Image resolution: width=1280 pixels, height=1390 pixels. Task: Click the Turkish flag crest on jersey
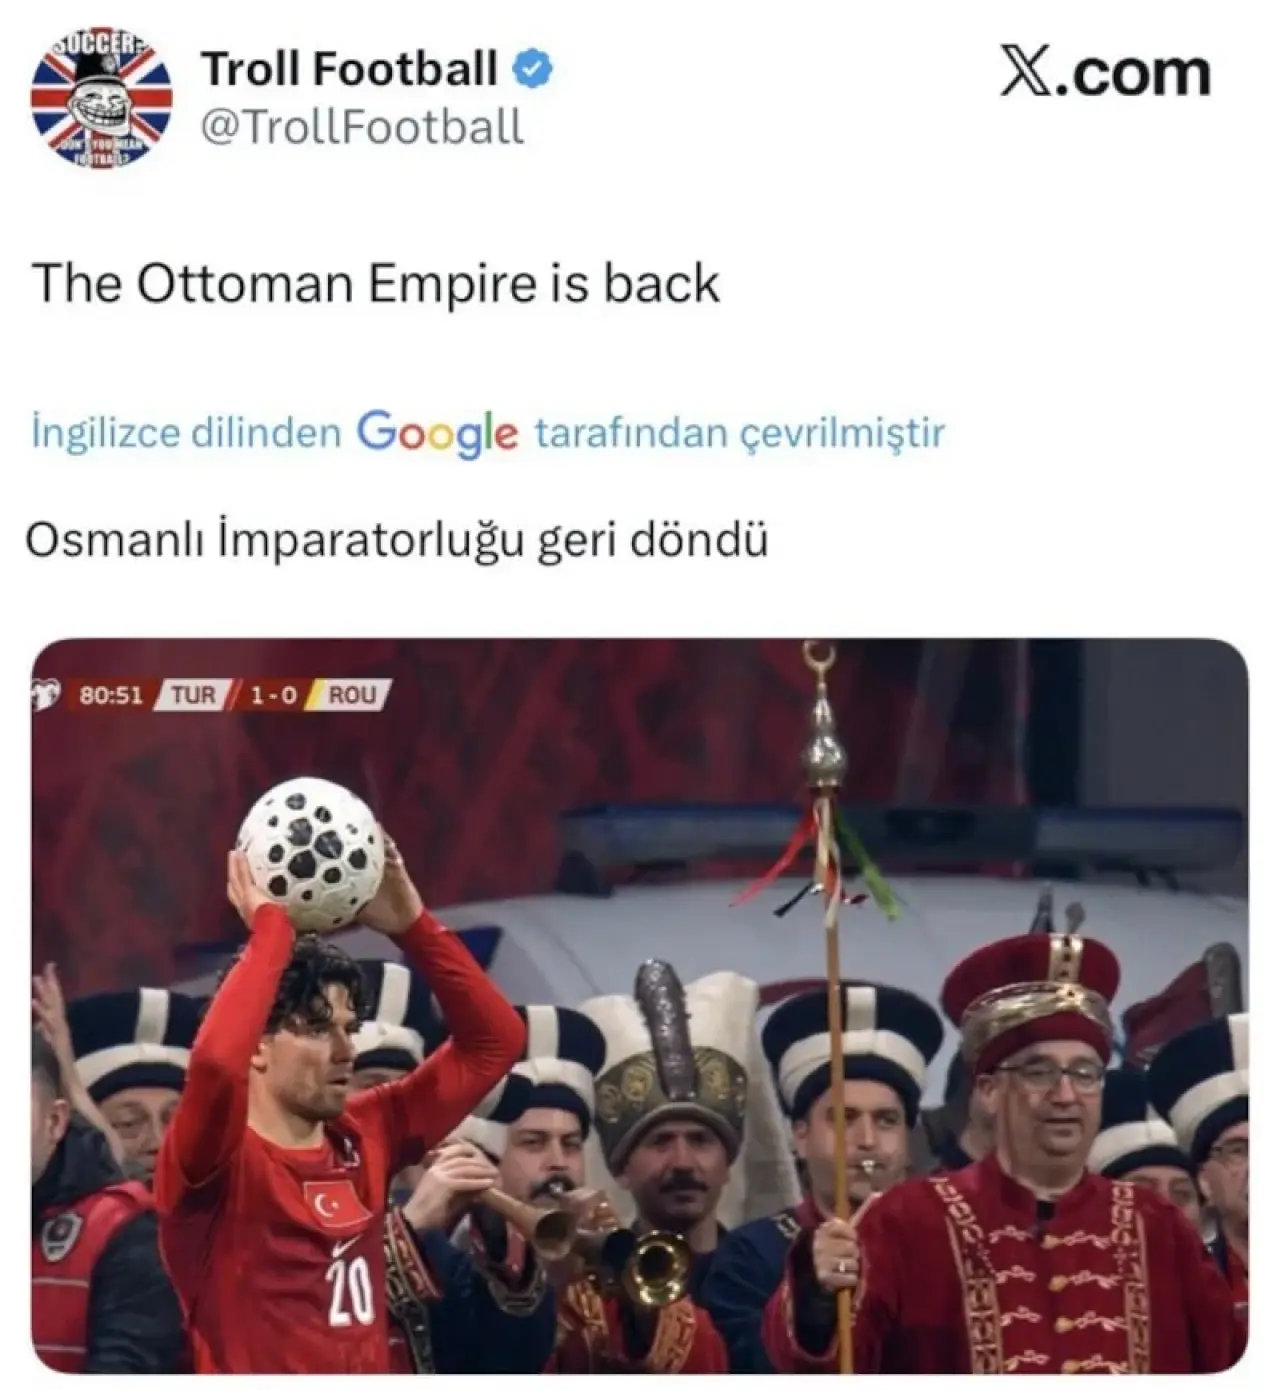point(338,1205)
